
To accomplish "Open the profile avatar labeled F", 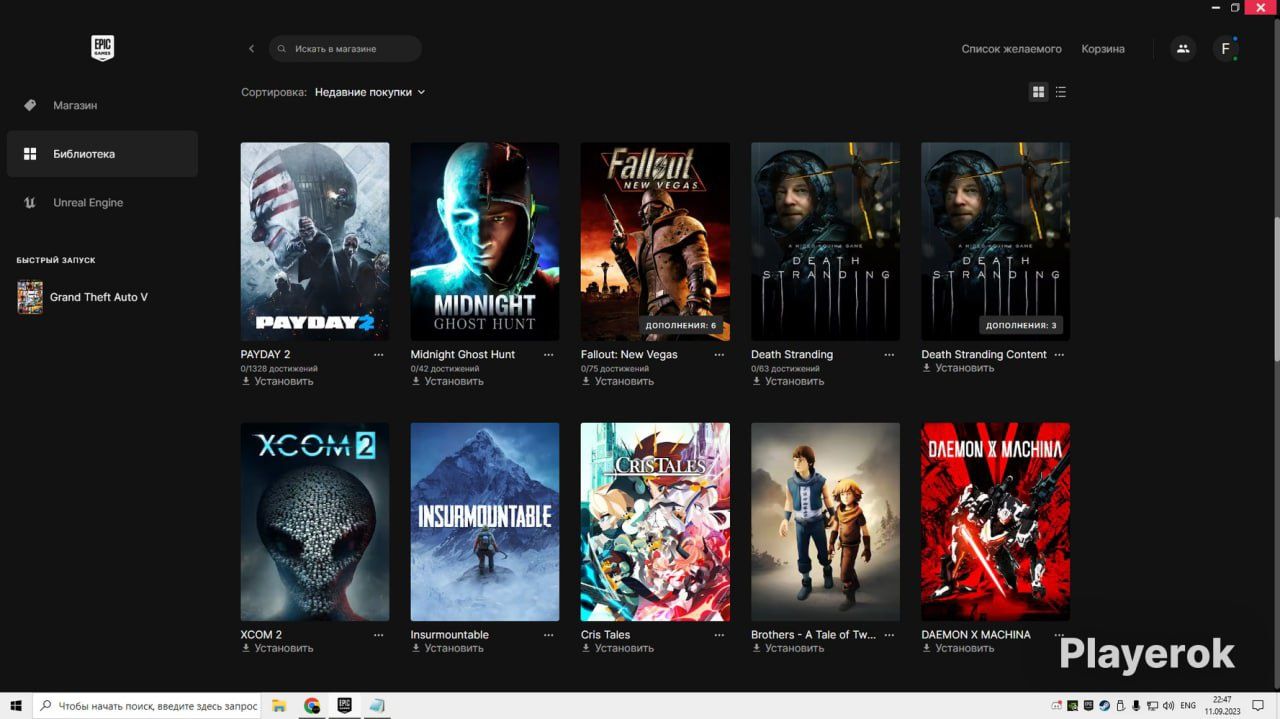I will 1226,48.
